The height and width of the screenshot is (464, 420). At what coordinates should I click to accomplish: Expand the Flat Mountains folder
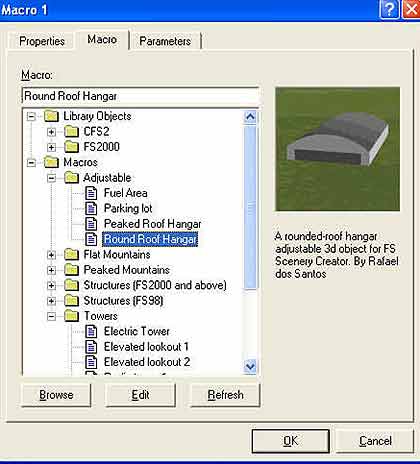(x=51, y=255)
